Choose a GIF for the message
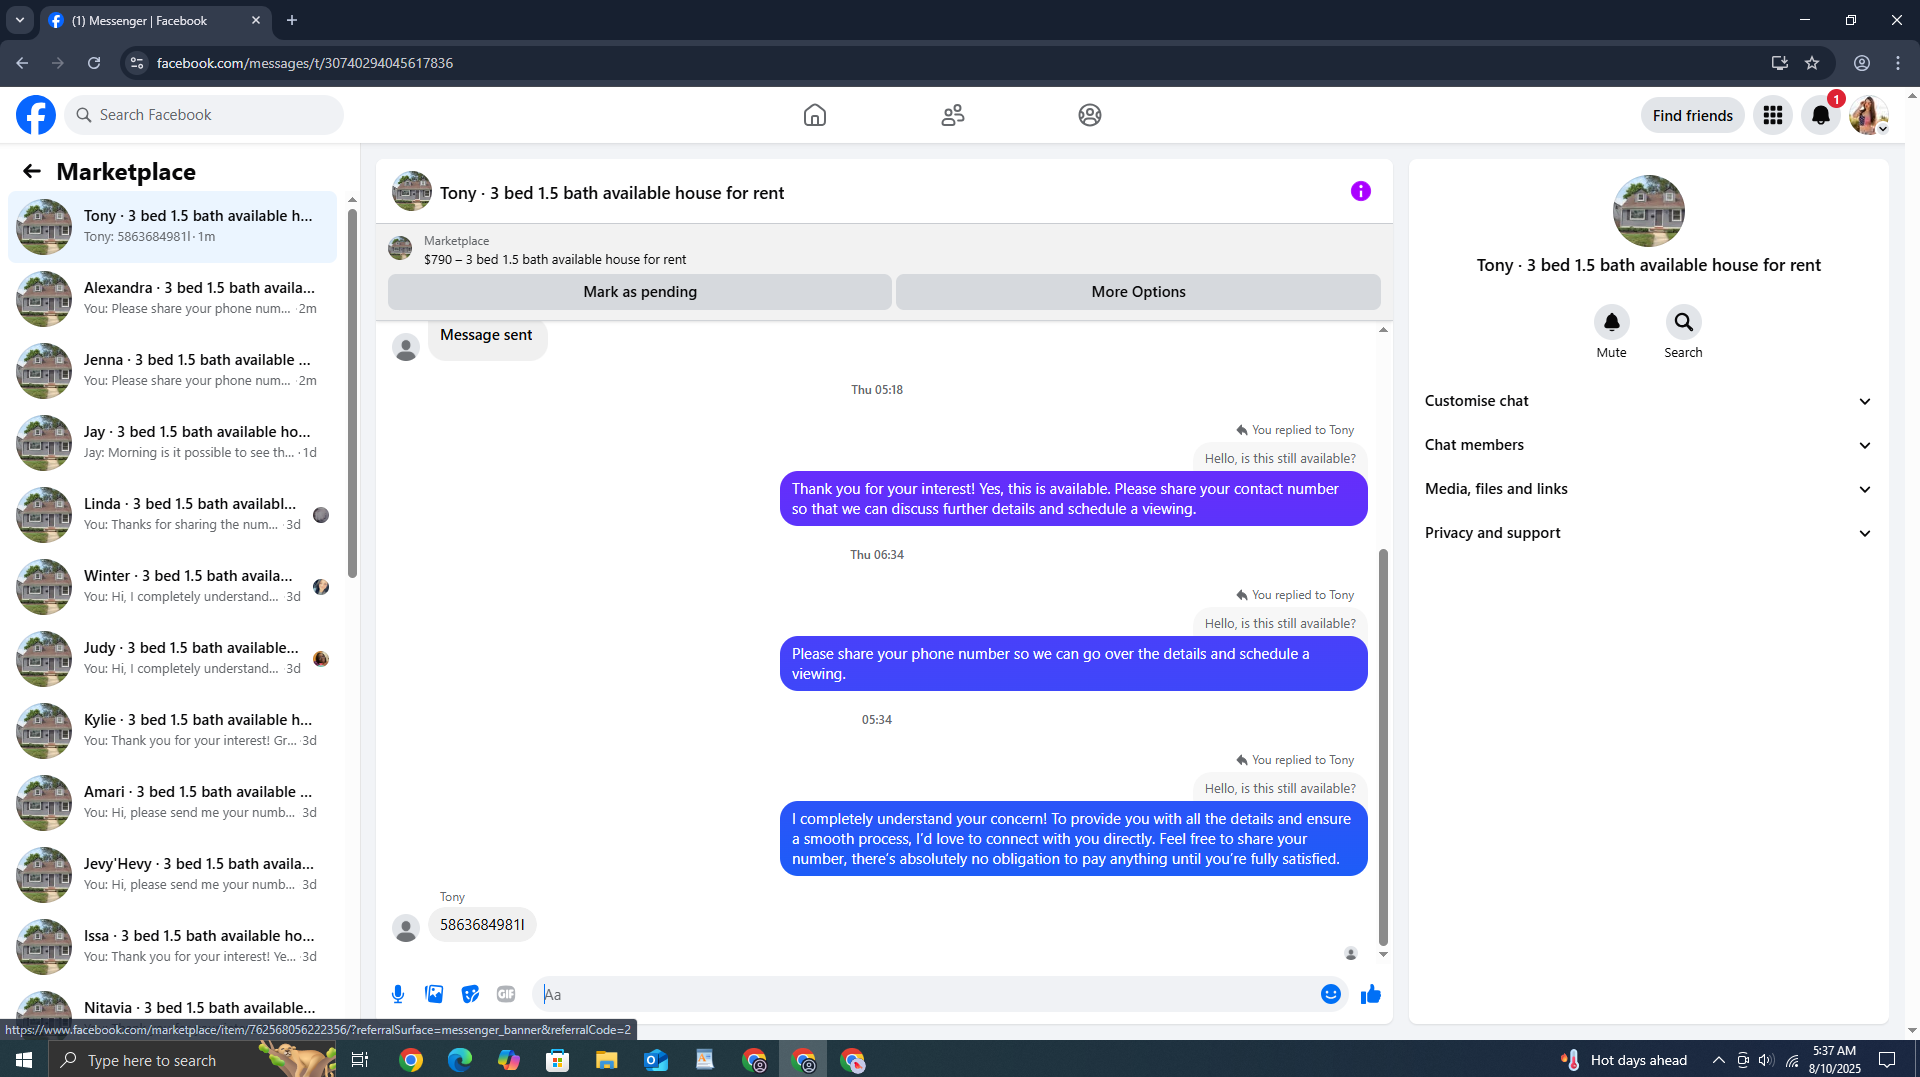This screenshot has width=1920, height=1077. [506, 994]
